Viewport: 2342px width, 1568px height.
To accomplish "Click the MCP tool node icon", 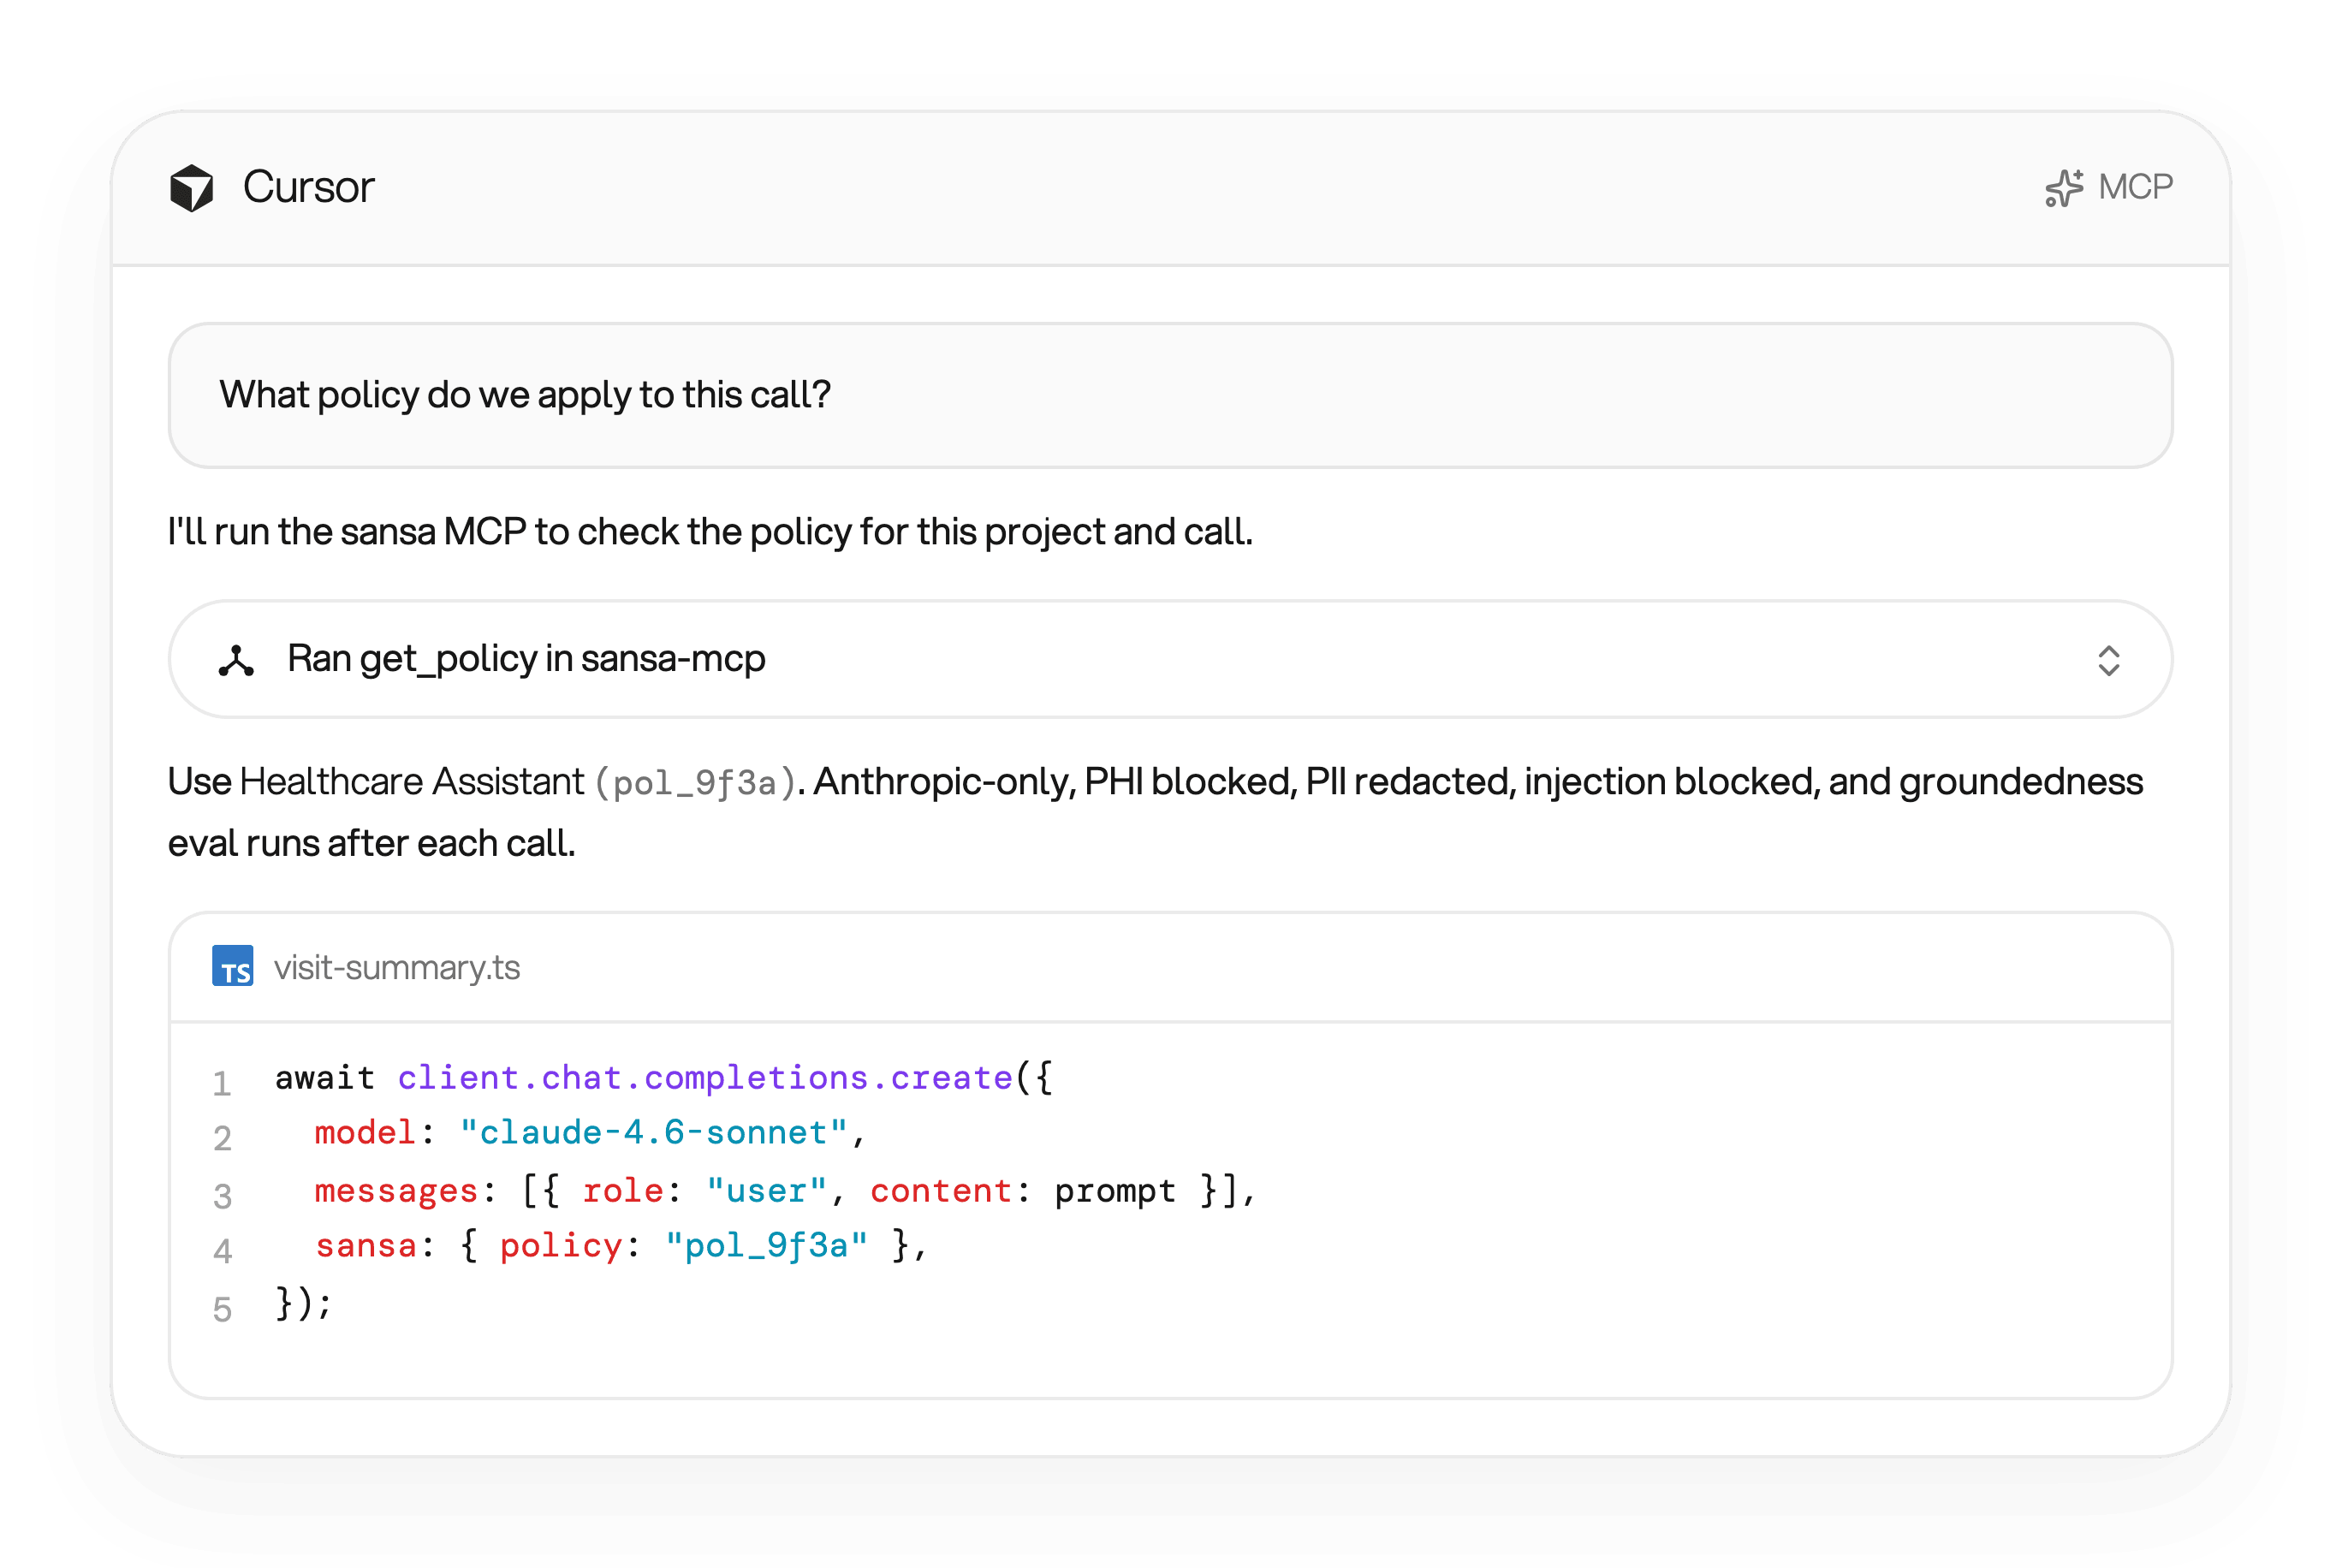I will [236, 661].
